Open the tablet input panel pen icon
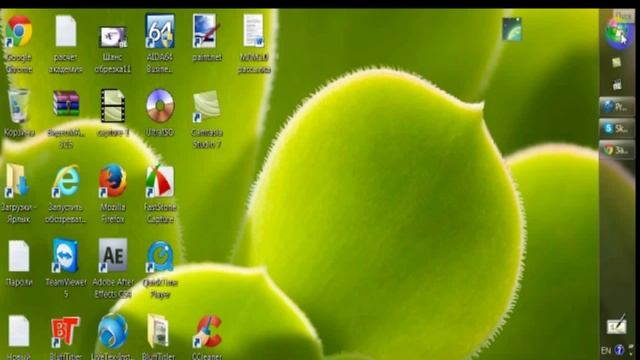The height and width of the screenshot is (360, 640). [x=617, y=324]
